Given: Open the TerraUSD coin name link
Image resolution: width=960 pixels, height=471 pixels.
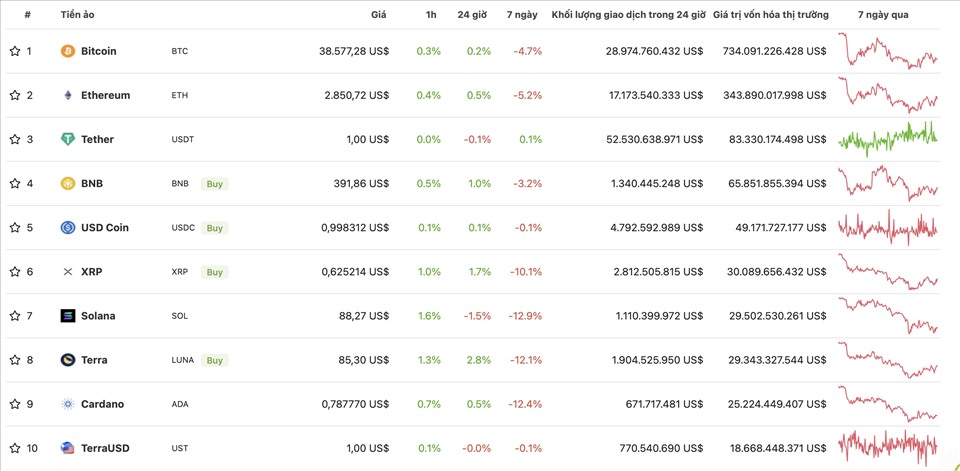Looking at the screenshot, I should coord(107,448).
